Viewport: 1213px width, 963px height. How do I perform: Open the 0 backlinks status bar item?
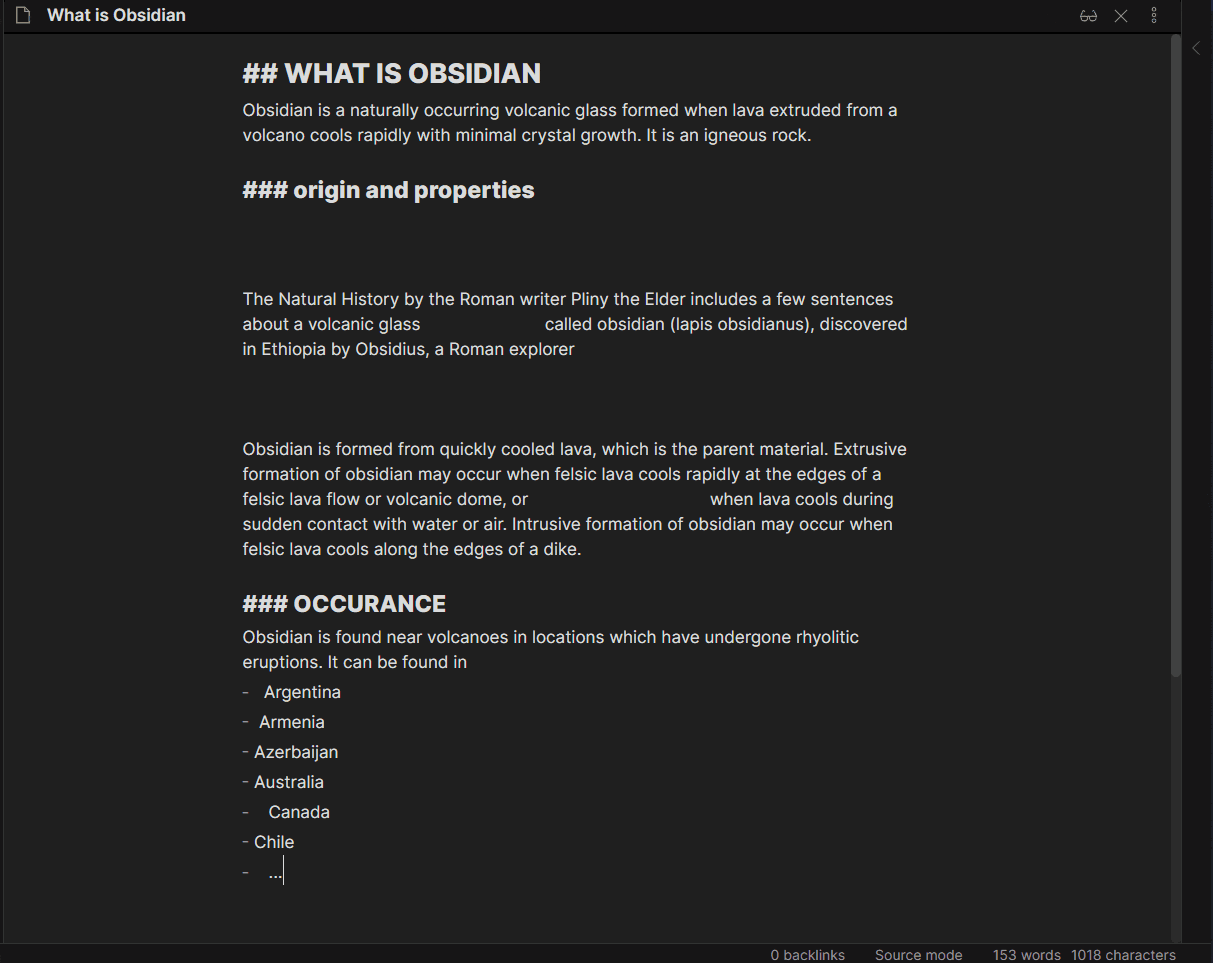pos(807,955)
